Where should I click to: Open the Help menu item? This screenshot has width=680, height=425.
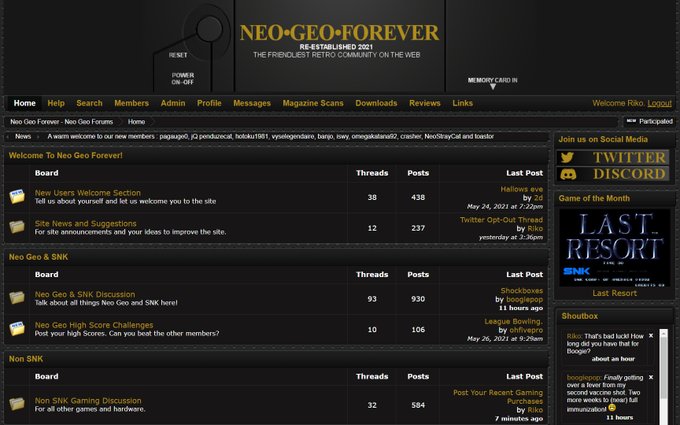click(x=56, y=103)
